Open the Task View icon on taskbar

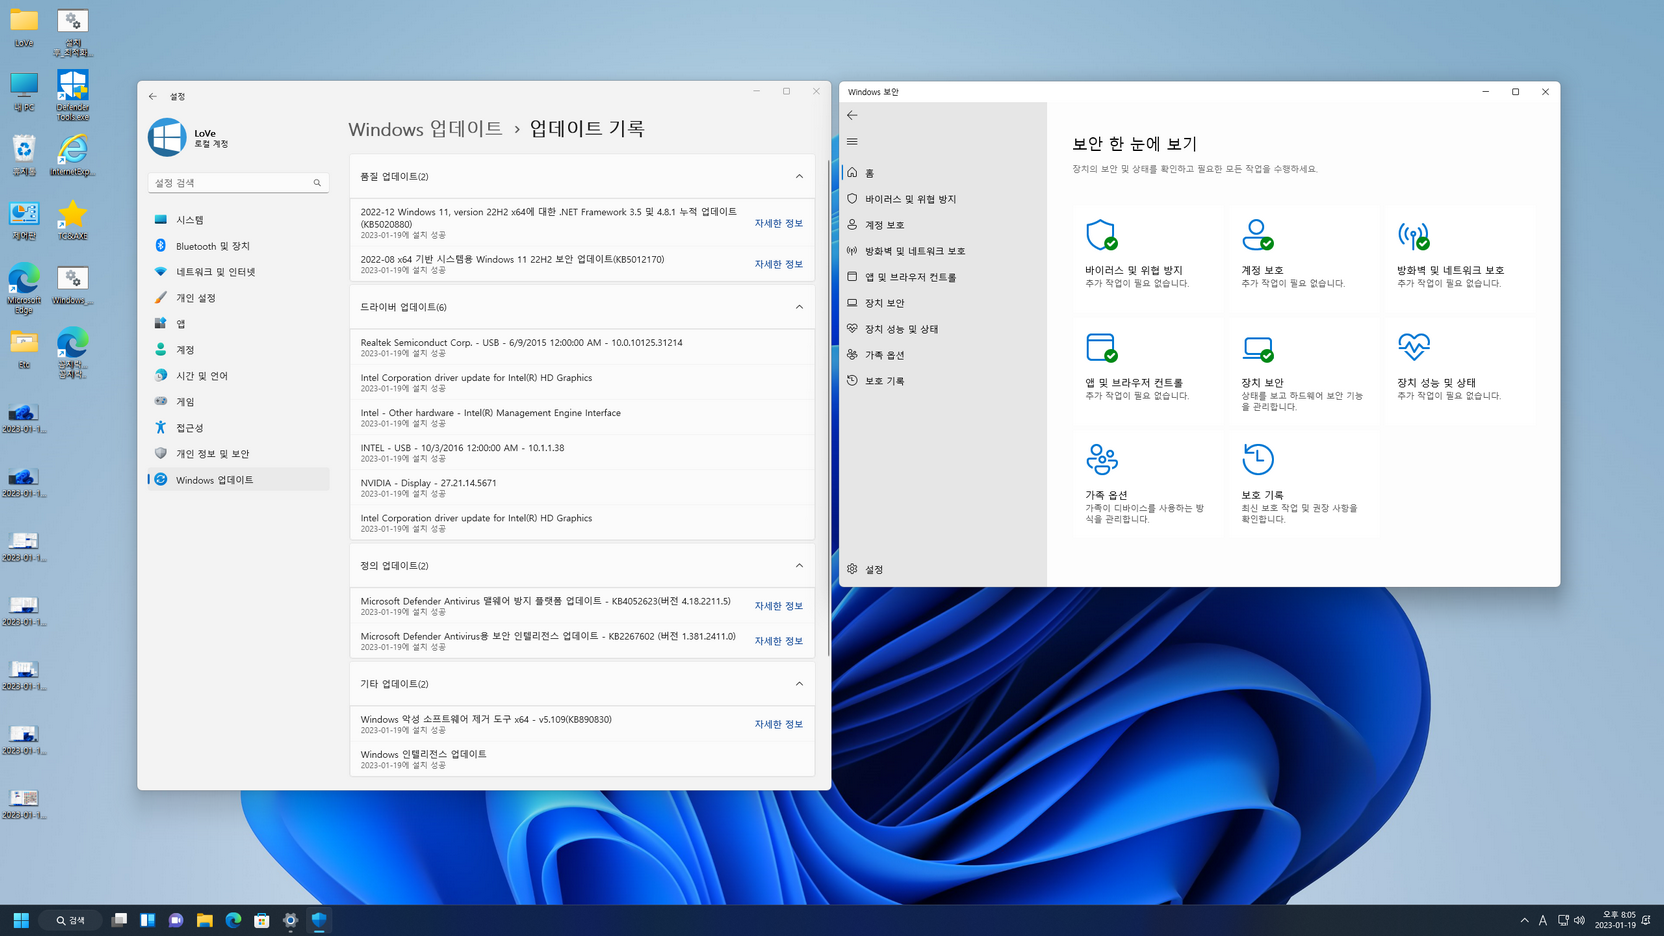[x=119, y=920]
